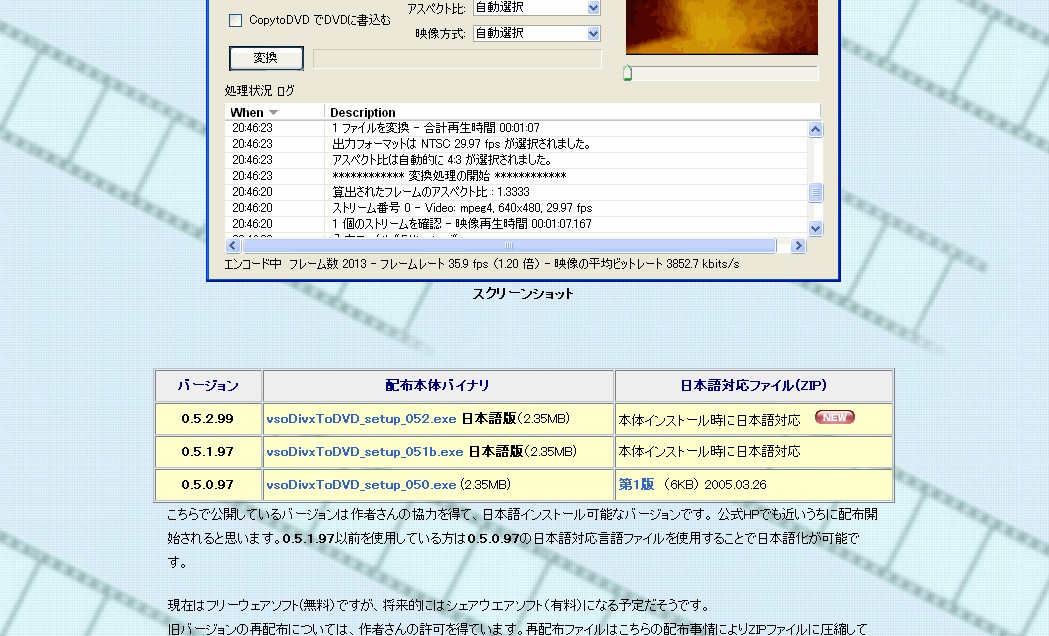Click the スクリーンショット caption

(523, 294)
